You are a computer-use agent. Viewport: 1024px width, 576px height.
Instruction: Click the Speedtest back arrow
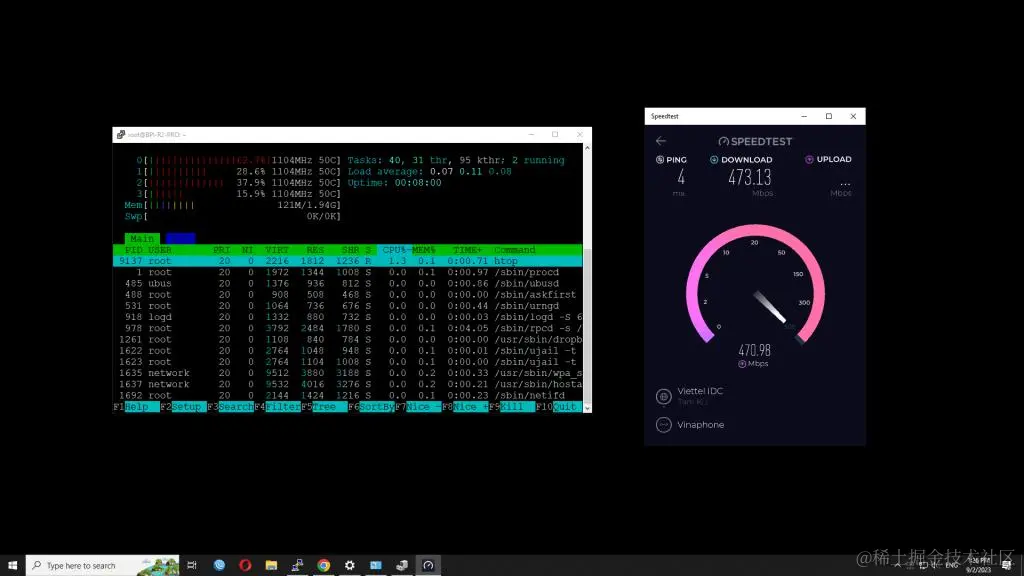click(661, 140)
